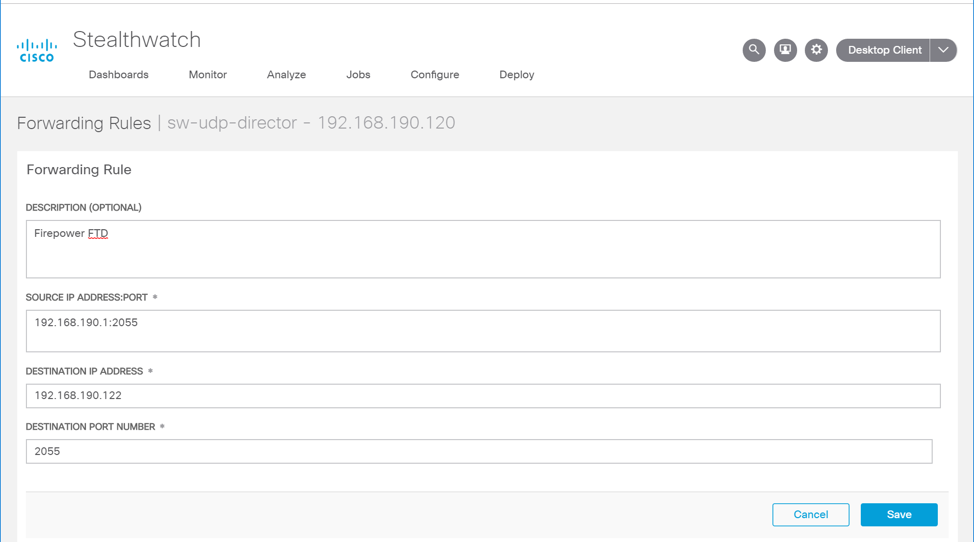Click the Description text area
This screenshot has height=542, width=974.
(x=483, y=249)
